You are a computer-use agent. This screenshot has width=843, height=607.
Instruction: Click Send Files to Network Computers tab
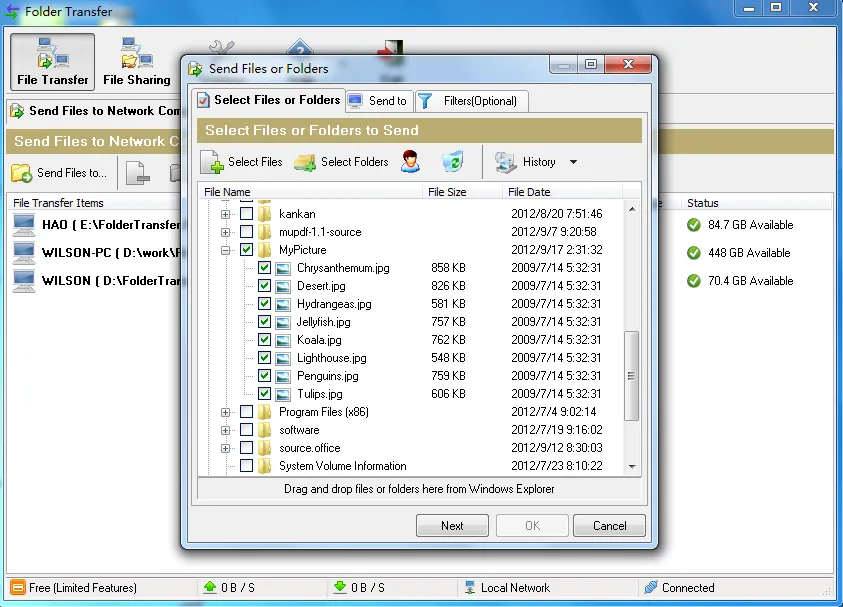pos(96,111)
